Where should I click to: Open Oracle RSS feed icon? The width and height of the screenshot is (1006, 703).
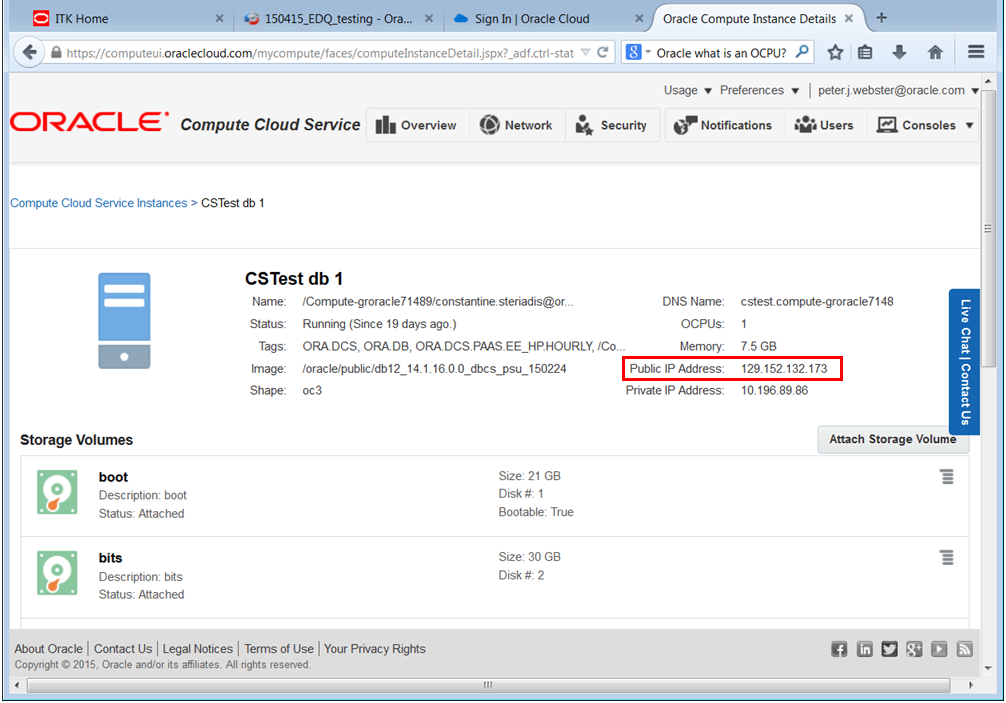pyautogui.click(x=964, y=649)
